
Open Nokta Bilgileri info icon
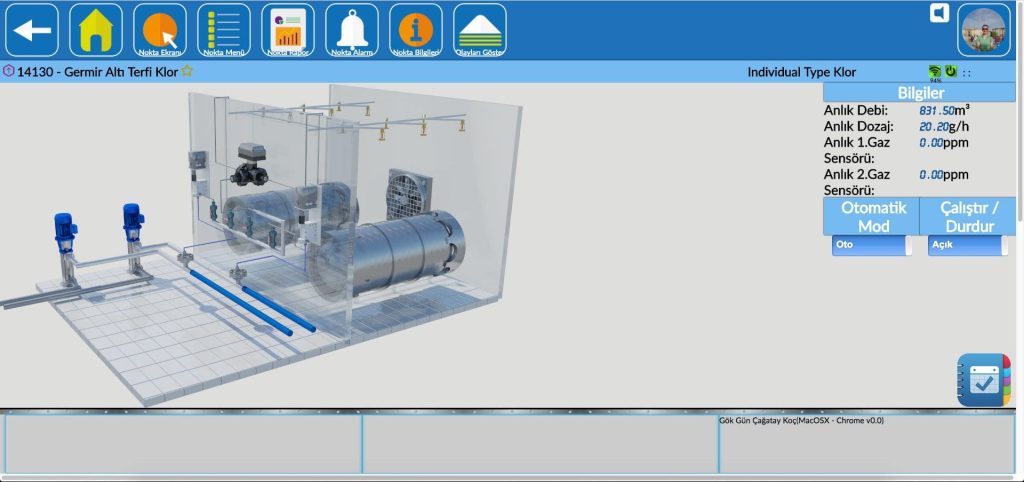[416, 31]
